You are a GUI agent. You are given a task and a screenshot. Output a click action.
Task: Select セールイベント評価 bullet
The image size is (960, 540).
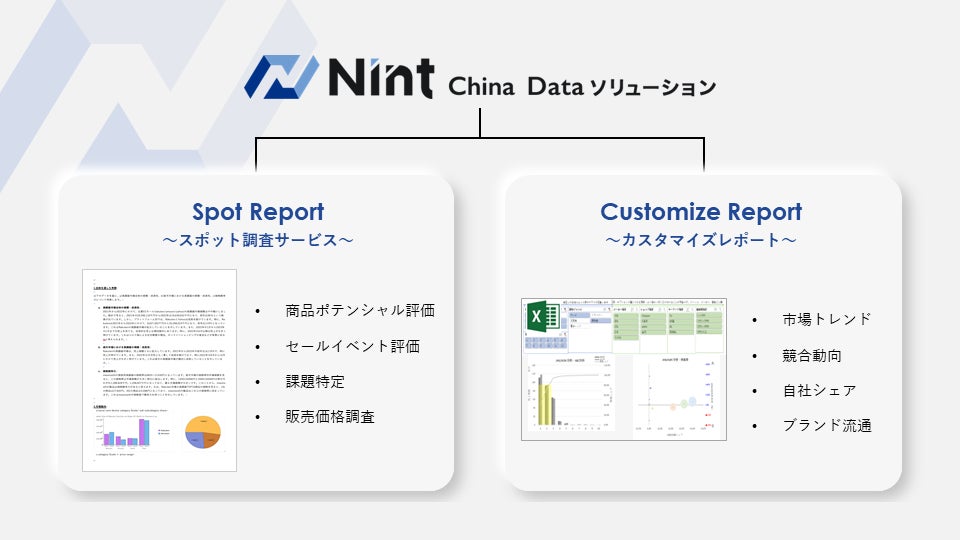click(353, 347)
